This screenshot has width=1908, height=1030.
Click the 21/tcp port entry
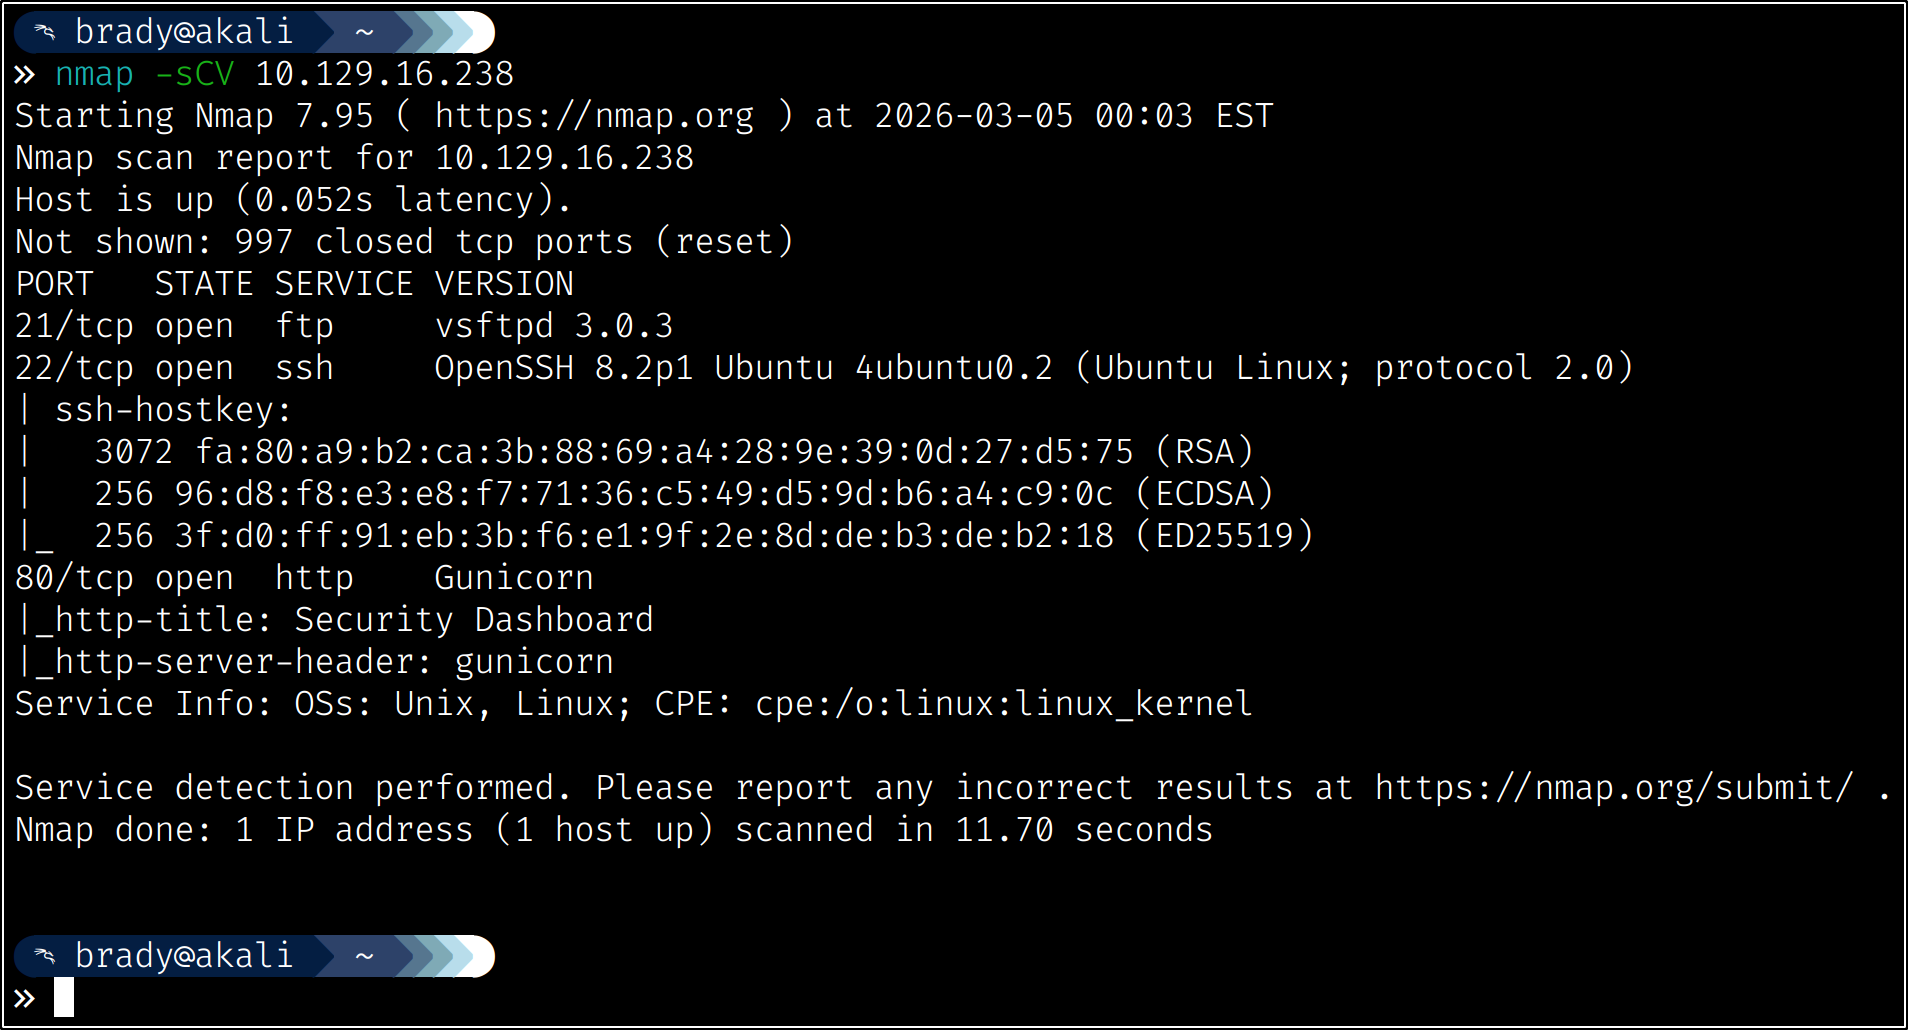pos(74,327)
